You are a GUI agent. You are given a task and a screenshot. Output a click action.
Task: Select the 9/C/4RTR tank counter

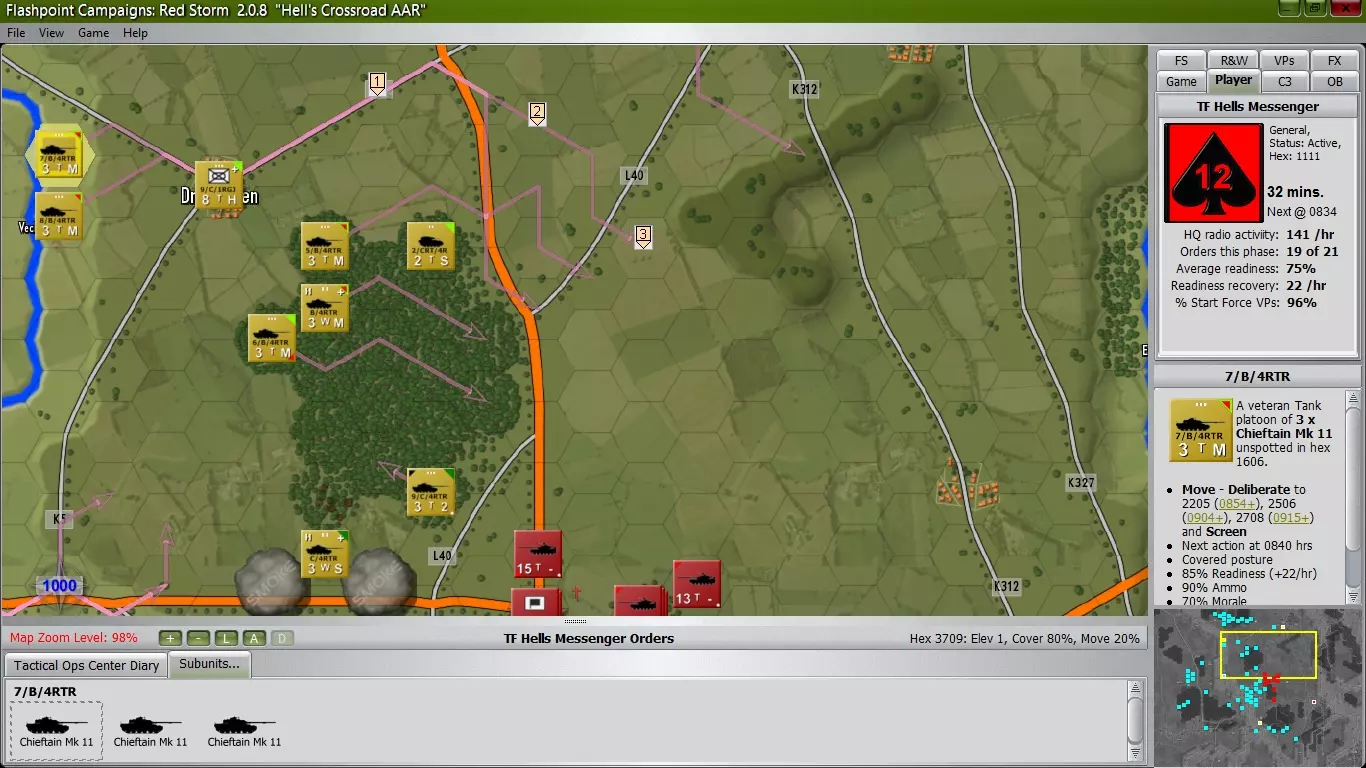point(431,492)
